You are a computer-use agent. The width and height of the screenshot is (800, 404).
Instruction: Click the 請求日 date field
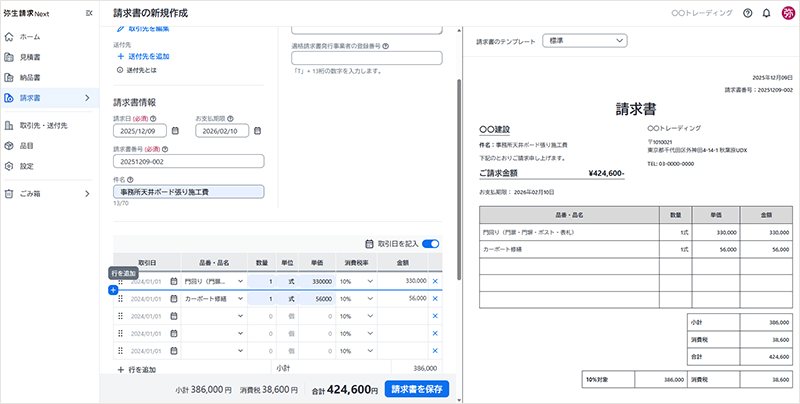(140, 131)
